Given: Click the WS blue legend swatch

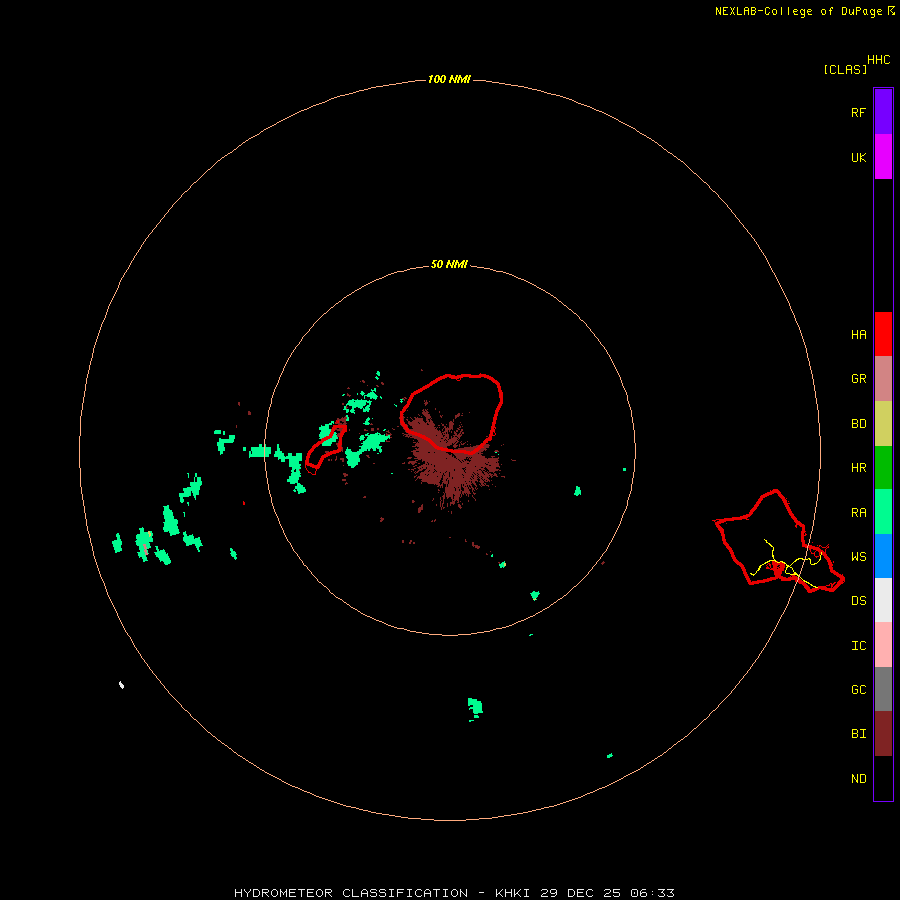Looking at the screenshot, I should (x=883, y=556).
